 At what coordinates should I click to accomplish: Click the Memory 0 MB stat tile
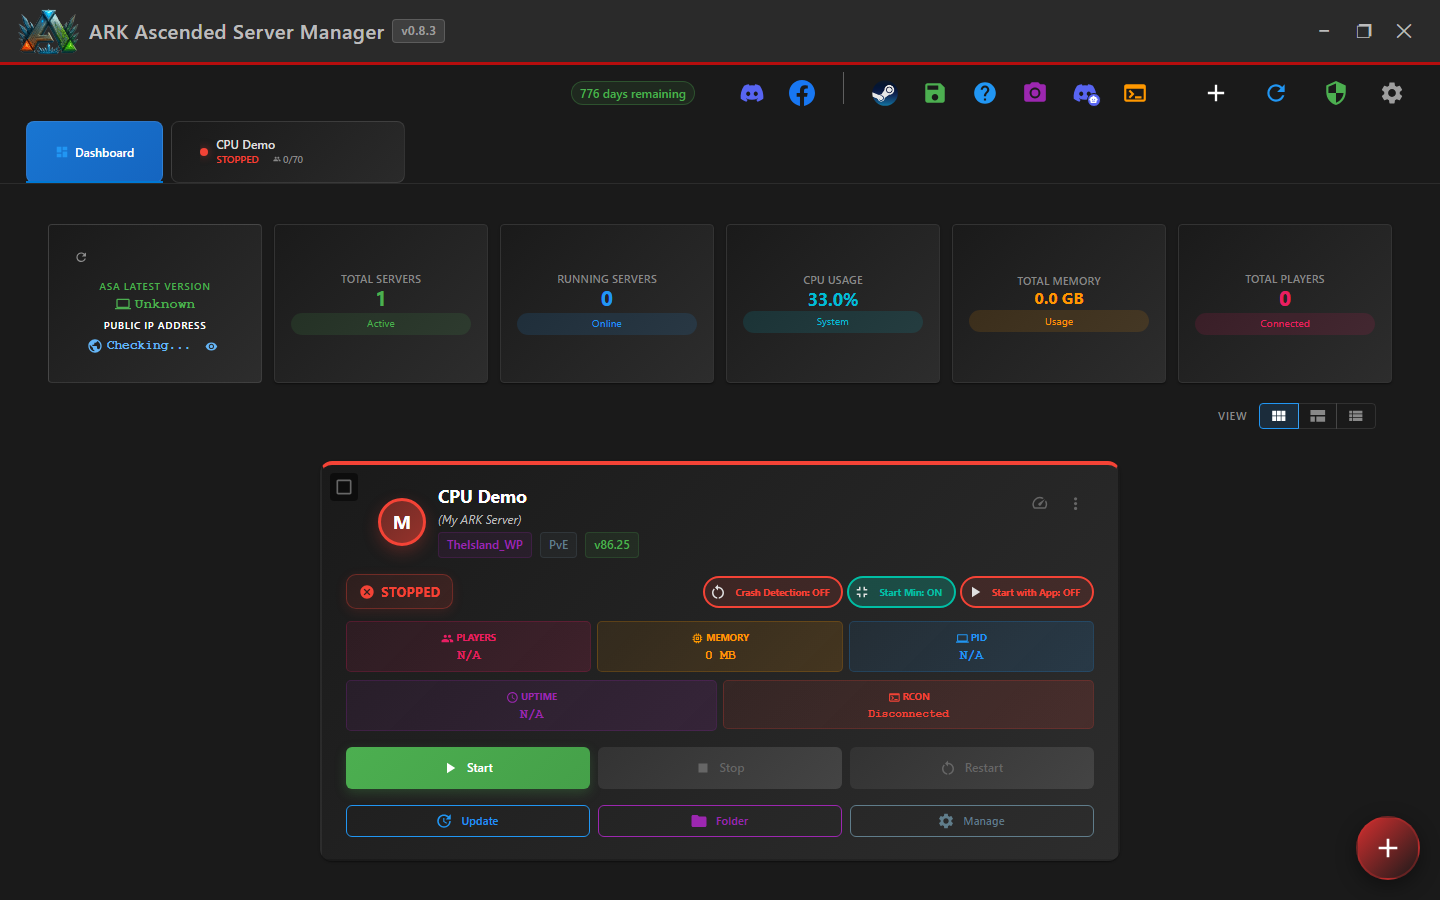click(720, 646)
